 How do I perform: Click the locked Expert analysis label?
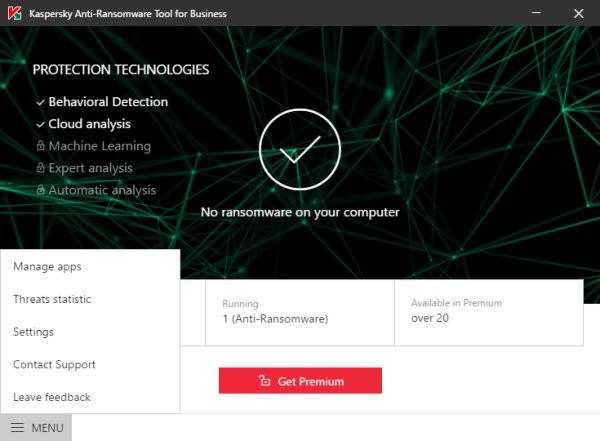click(91, 168)
